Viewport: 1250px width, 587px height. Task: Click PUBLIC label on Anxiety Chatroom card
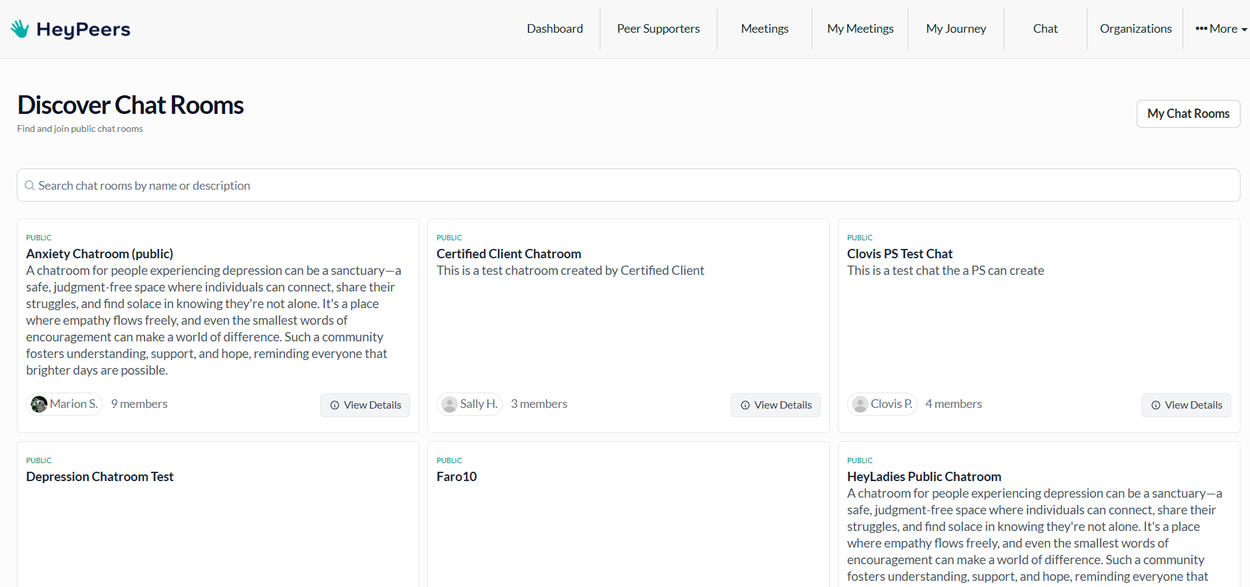(x=39, y=238)
